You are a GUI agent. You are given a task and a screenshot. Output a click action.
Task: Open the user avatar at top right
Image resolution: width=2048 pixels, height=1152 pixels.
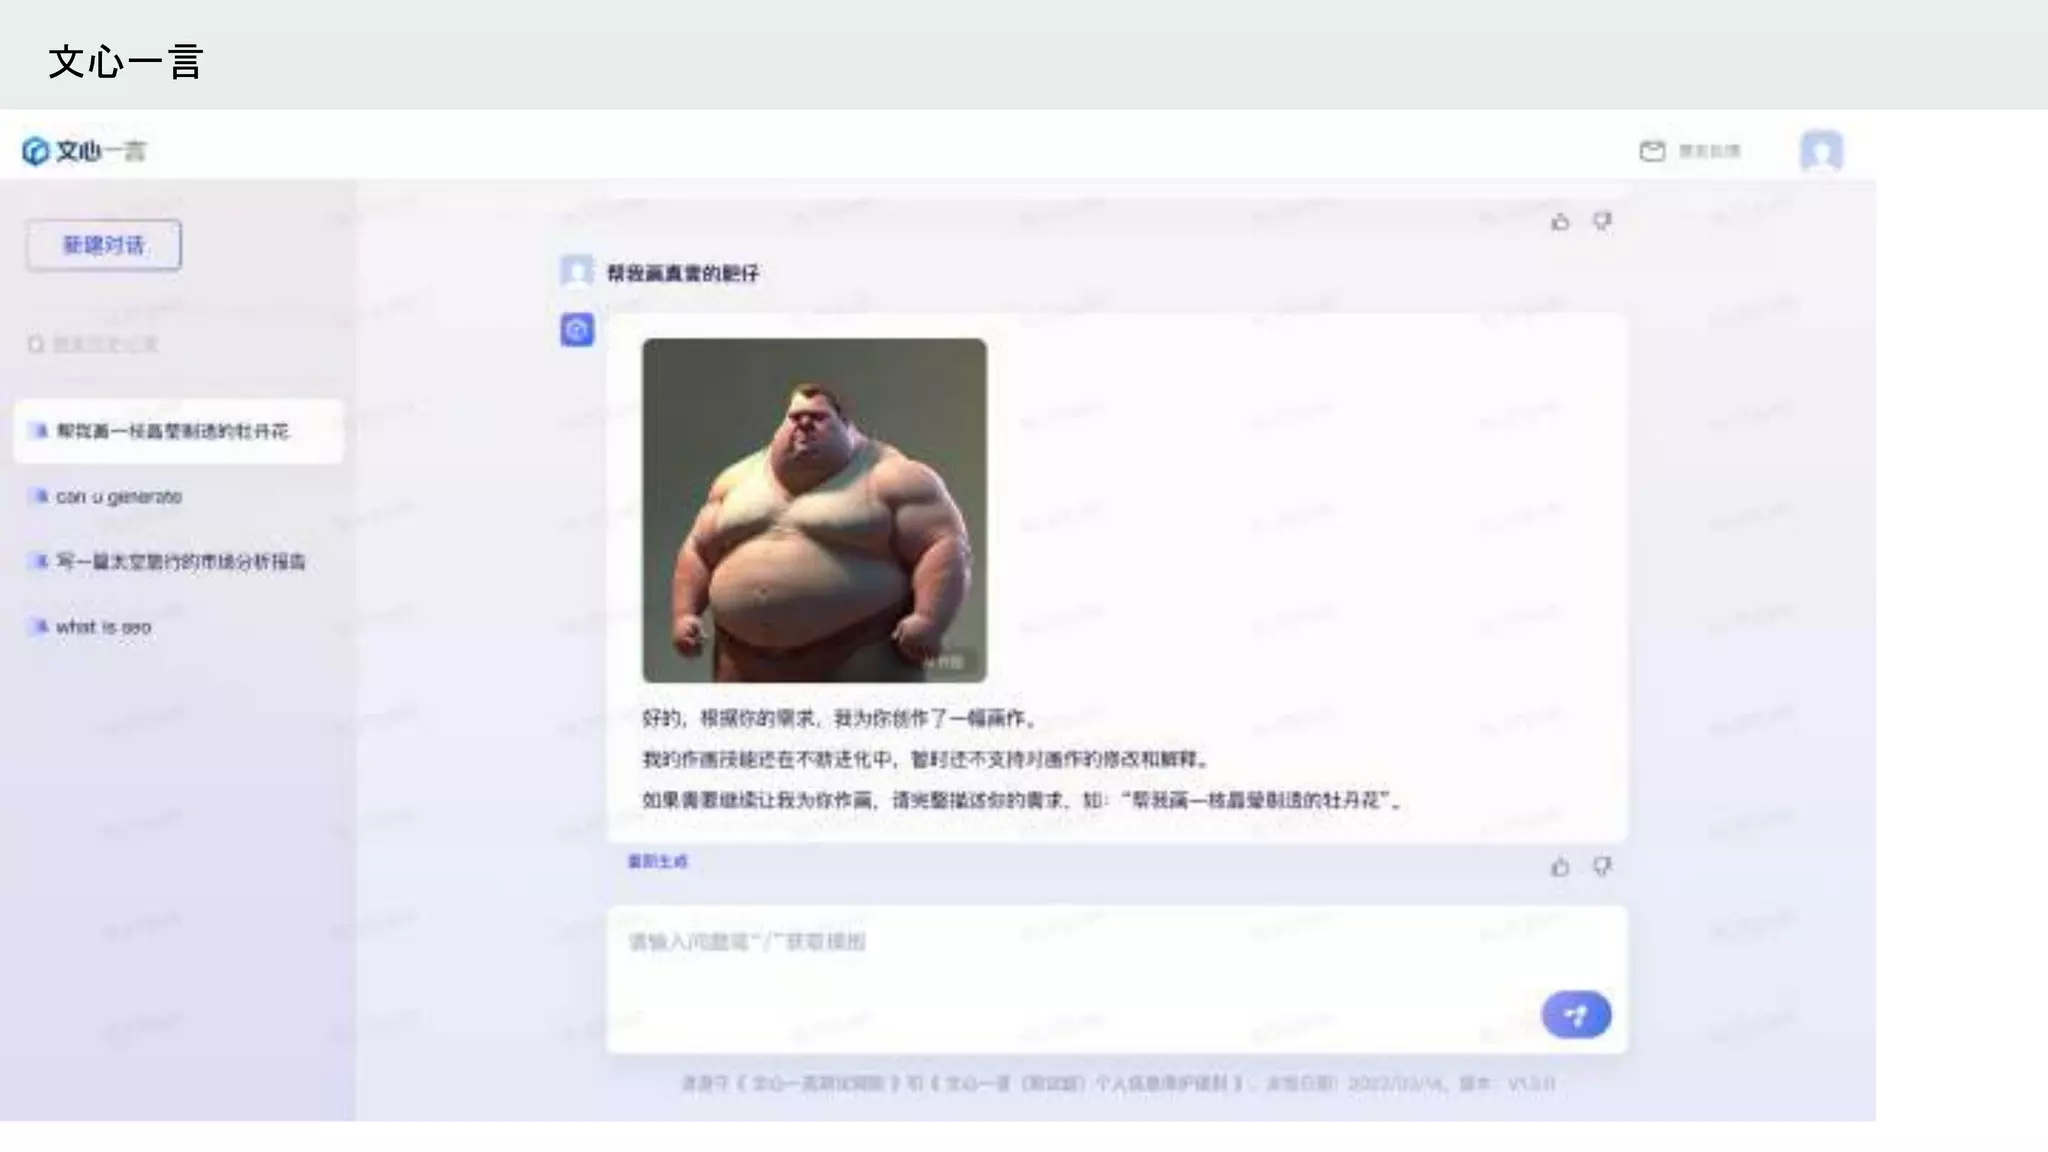[1821, 151]
